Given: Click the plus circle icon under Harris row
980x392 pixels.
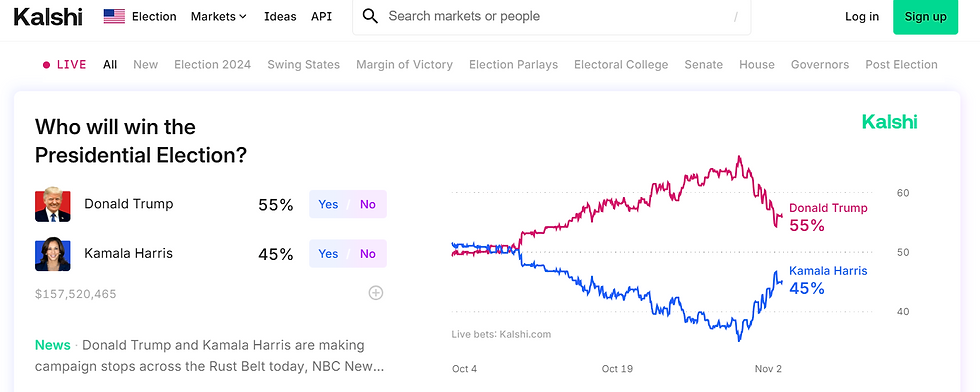Looking at the screenshot, I should click(x=376, y=293).
